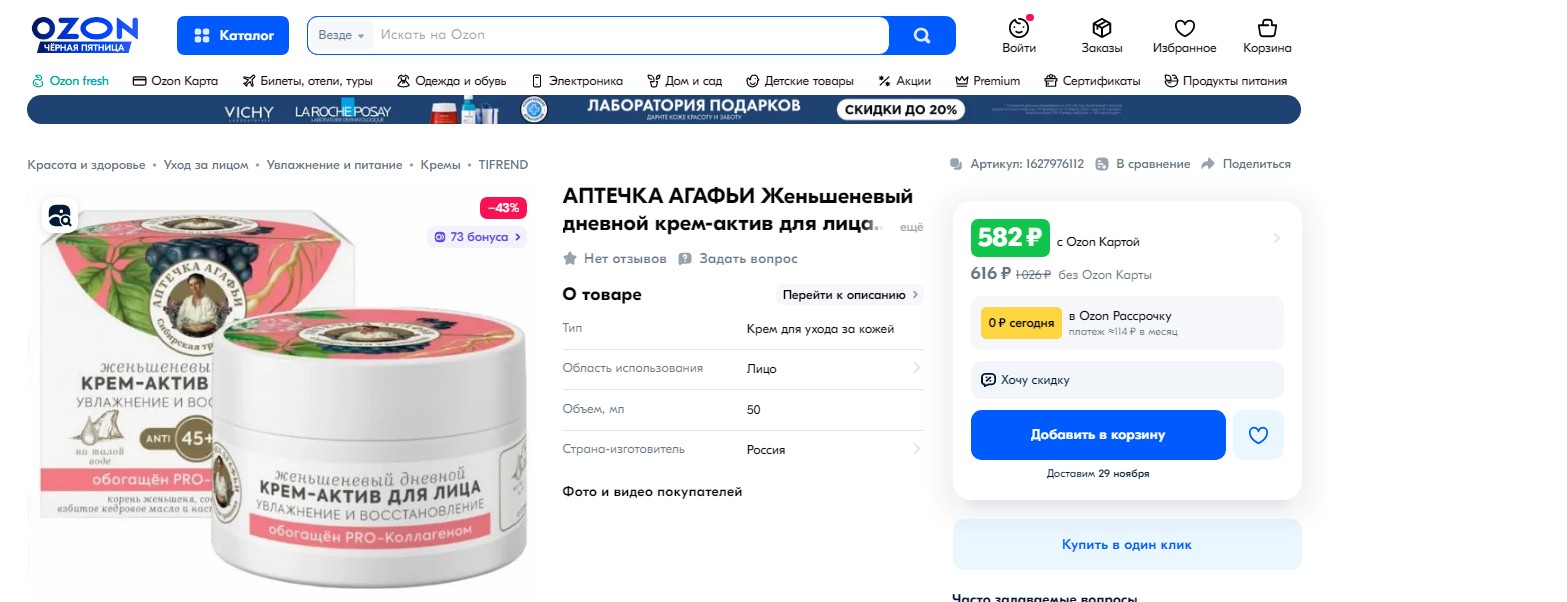Expand Ozon Картой price details chevron

(x=1276, y=239)
